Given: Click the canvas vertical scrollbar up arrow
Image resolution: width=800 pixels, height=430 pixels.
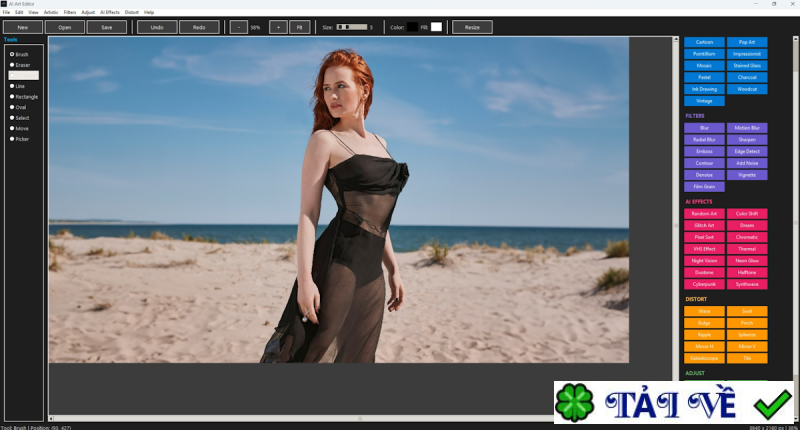Looking at the screenshot, I should coord(676,39).
